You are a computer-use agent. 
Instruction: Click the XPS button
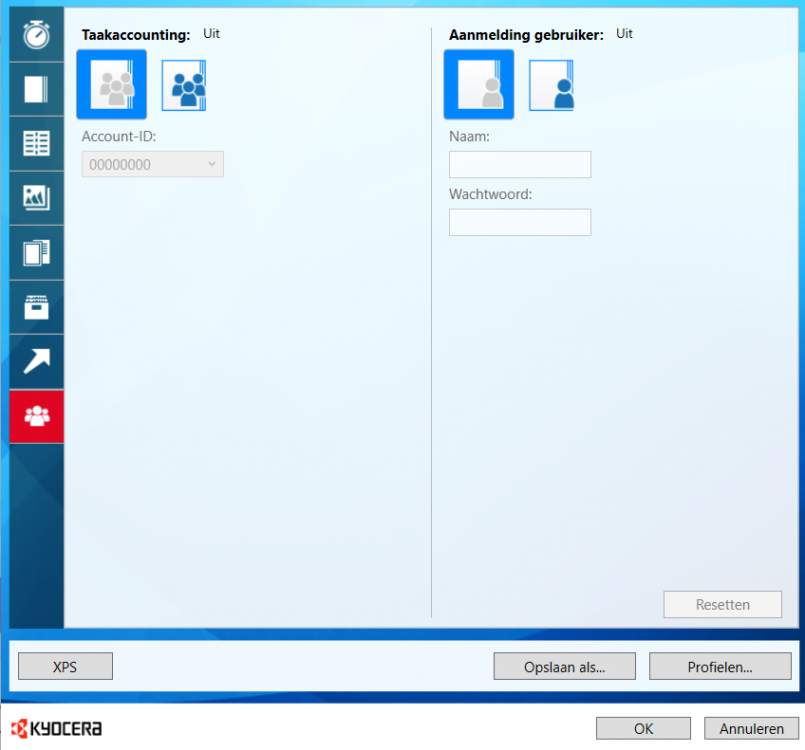point(65,666)
